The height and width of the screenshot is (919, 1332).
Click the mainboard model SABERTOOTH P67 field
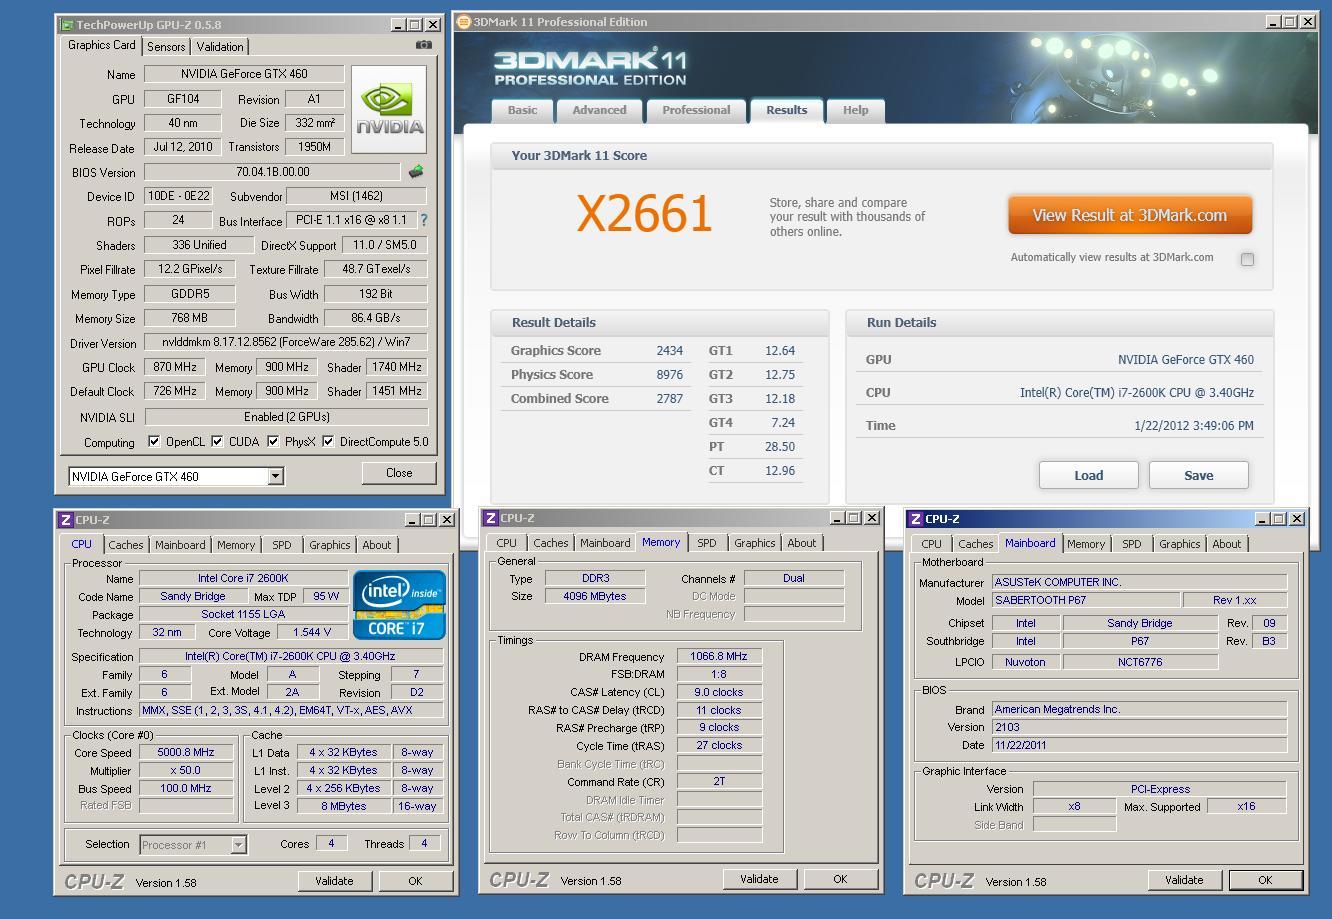click(1085, 600)
